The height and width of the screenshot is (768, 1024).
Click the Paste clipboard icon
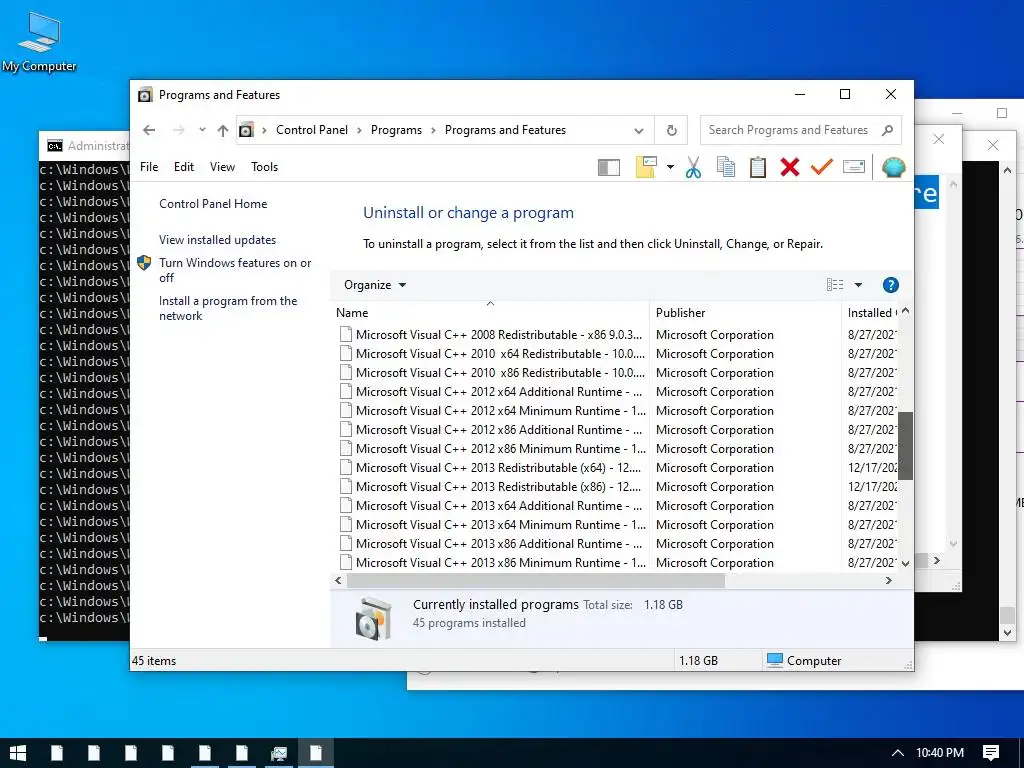(x=758, y=167)
